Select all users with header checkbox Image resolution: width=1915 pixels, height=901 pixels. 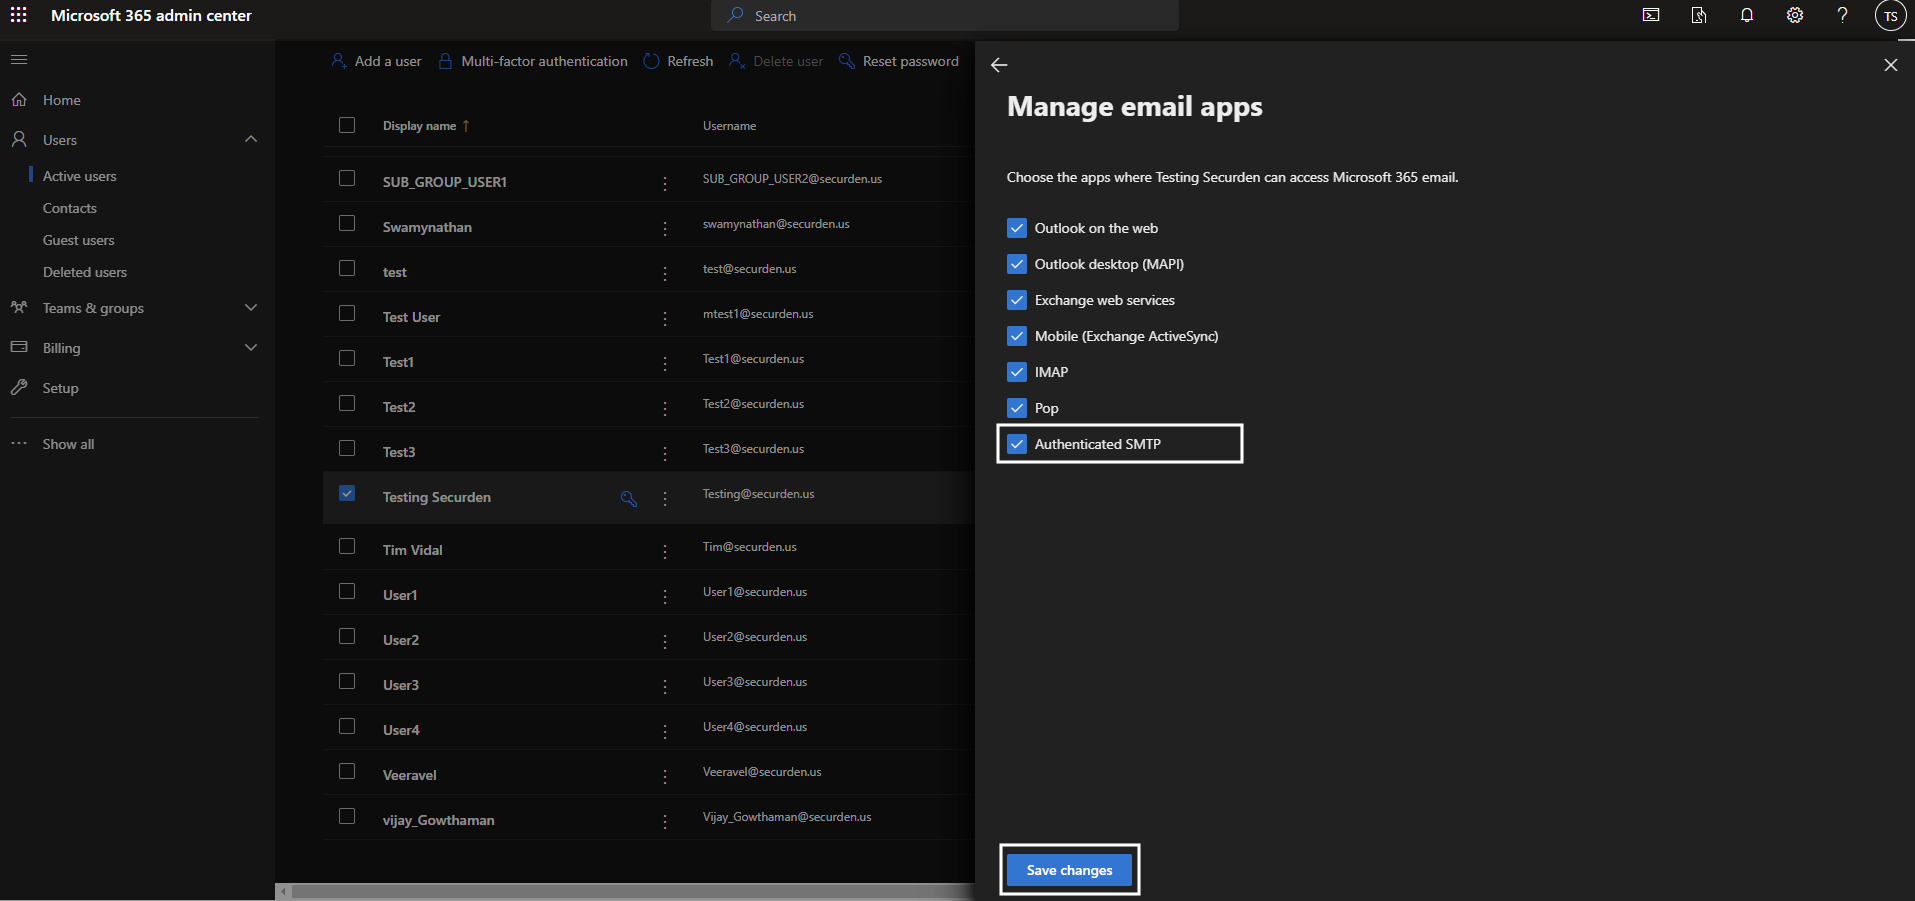coord(347,125)
